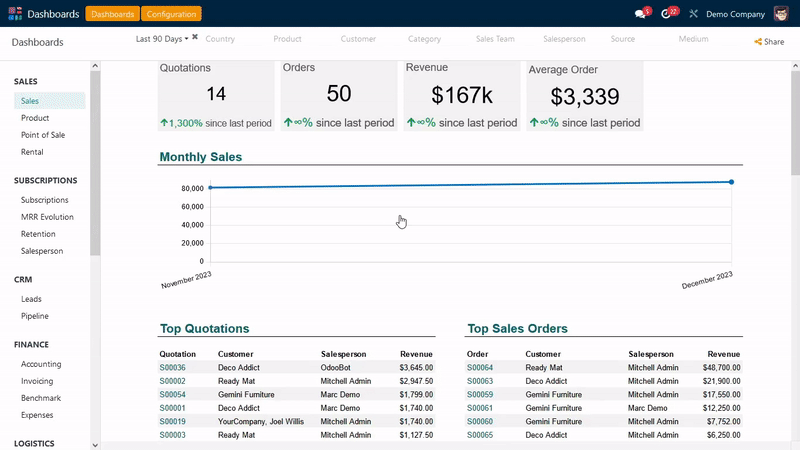Open the Country filter dropdown
This screenshot has height=450, width=800.
tap(220, 39)
